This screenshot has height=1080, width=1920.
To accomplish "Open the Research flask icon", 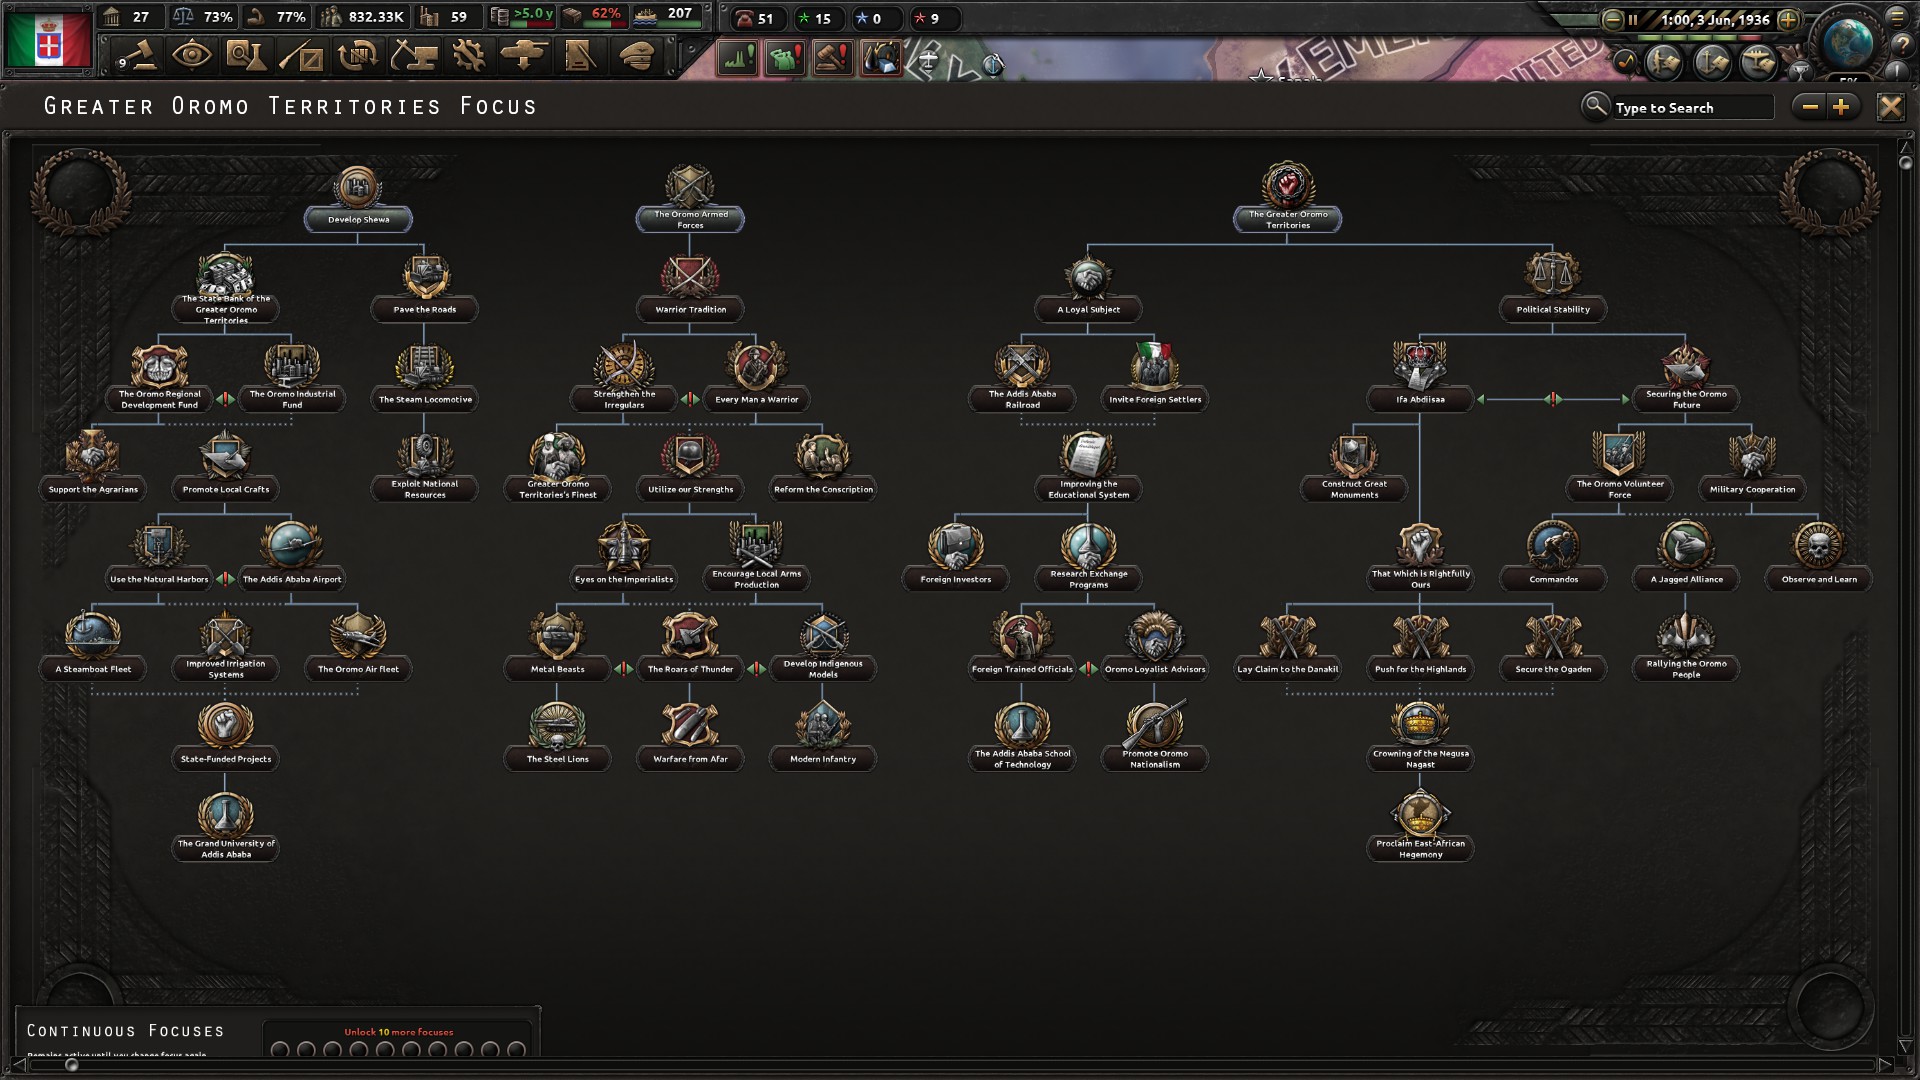I will 245,56.
